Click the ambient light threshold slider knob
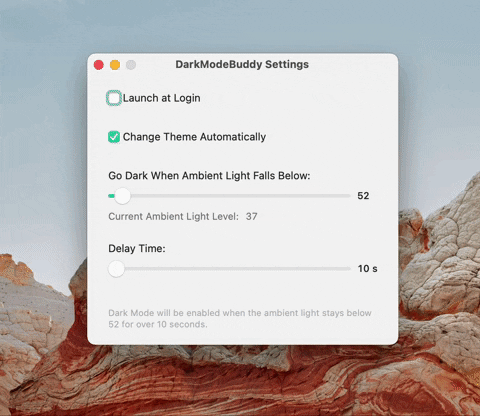 122,196
